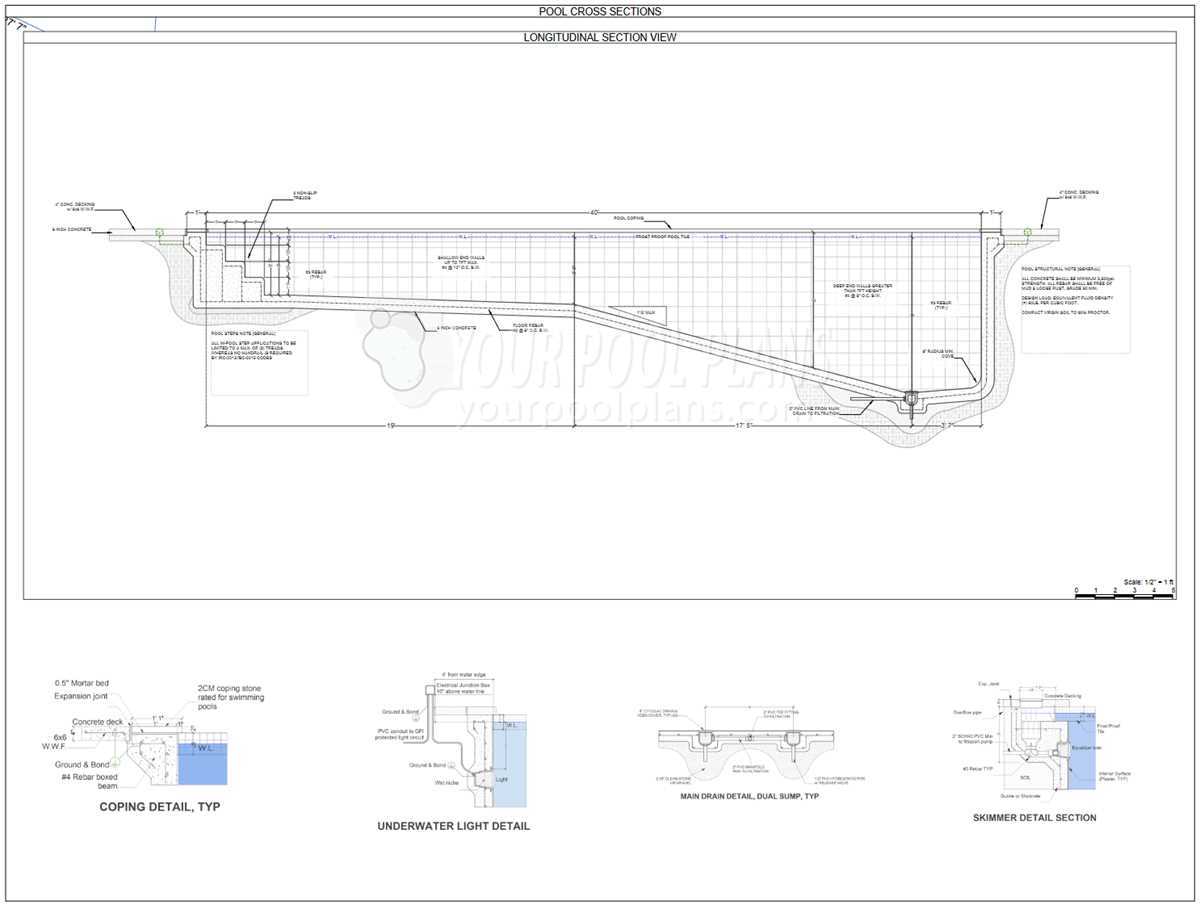The width and height of the screenshot is (1200, 905).
Task: Click the '2CM coping stone' note
Action: (231, 697)
